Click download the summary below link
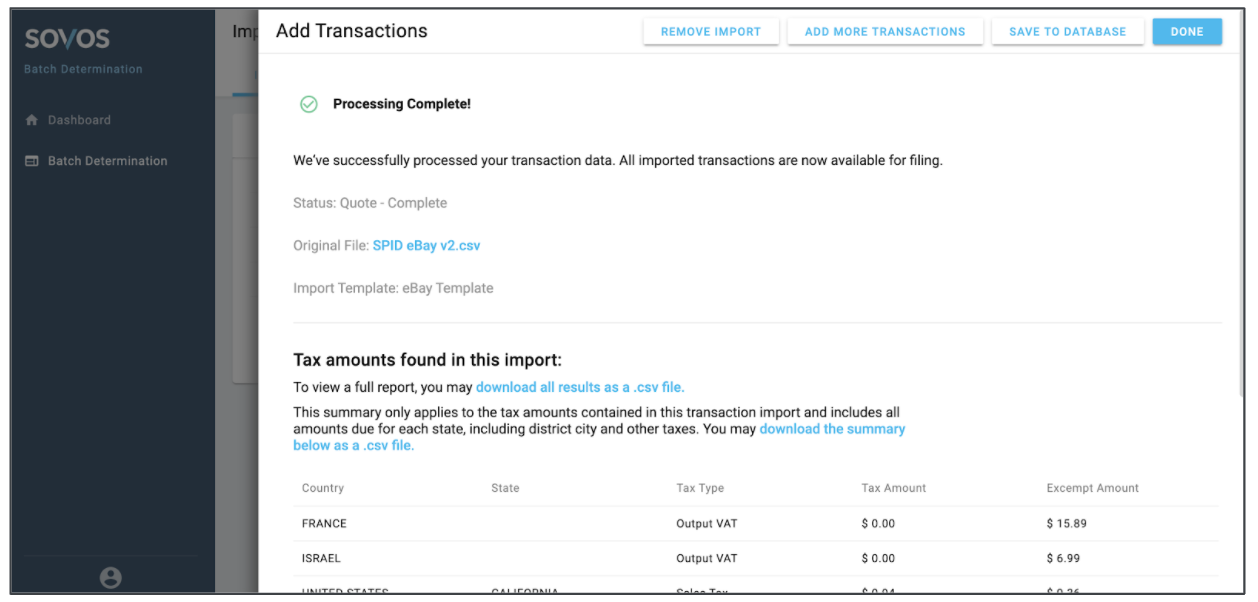Viewport: 1258px width, 602px height. [832, 429]
